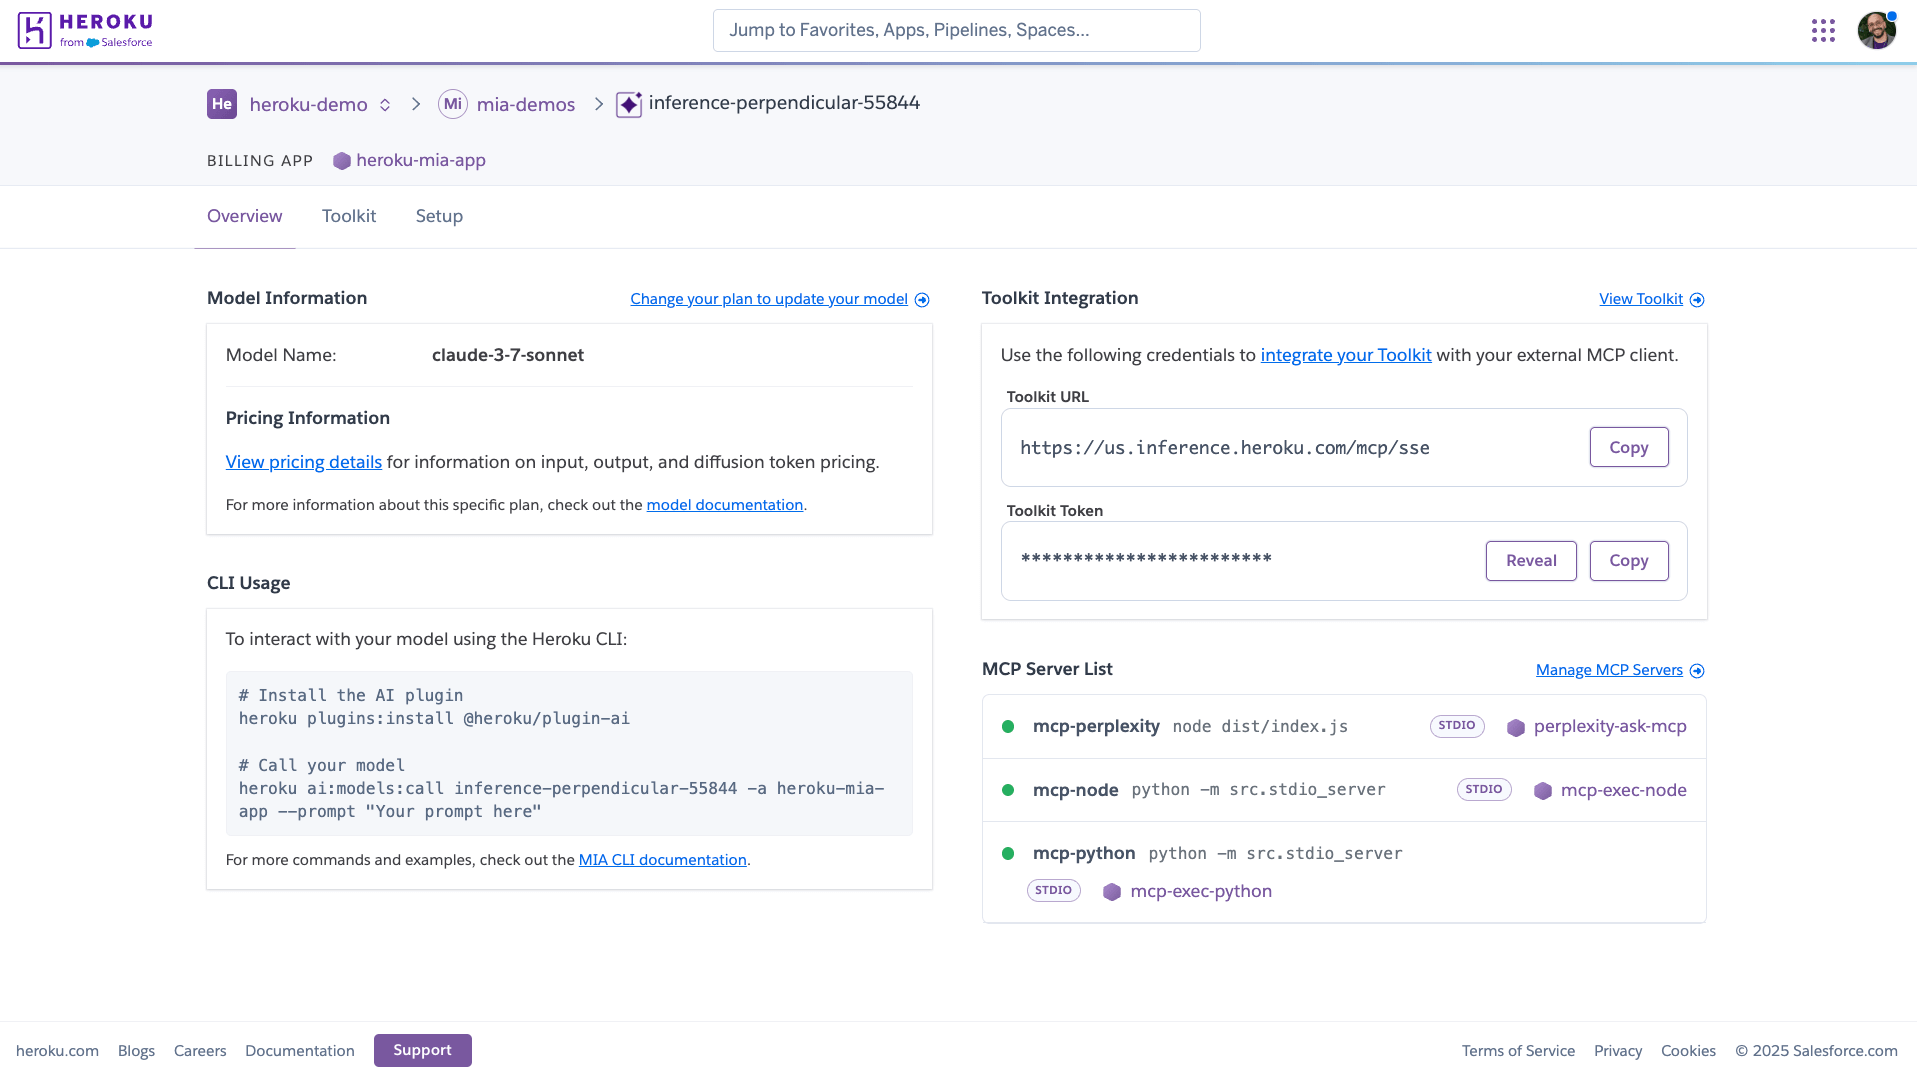This screenshot has width=1917, height=1079.
Task: Click the Jump to Favorites search field
Action: 955,30
